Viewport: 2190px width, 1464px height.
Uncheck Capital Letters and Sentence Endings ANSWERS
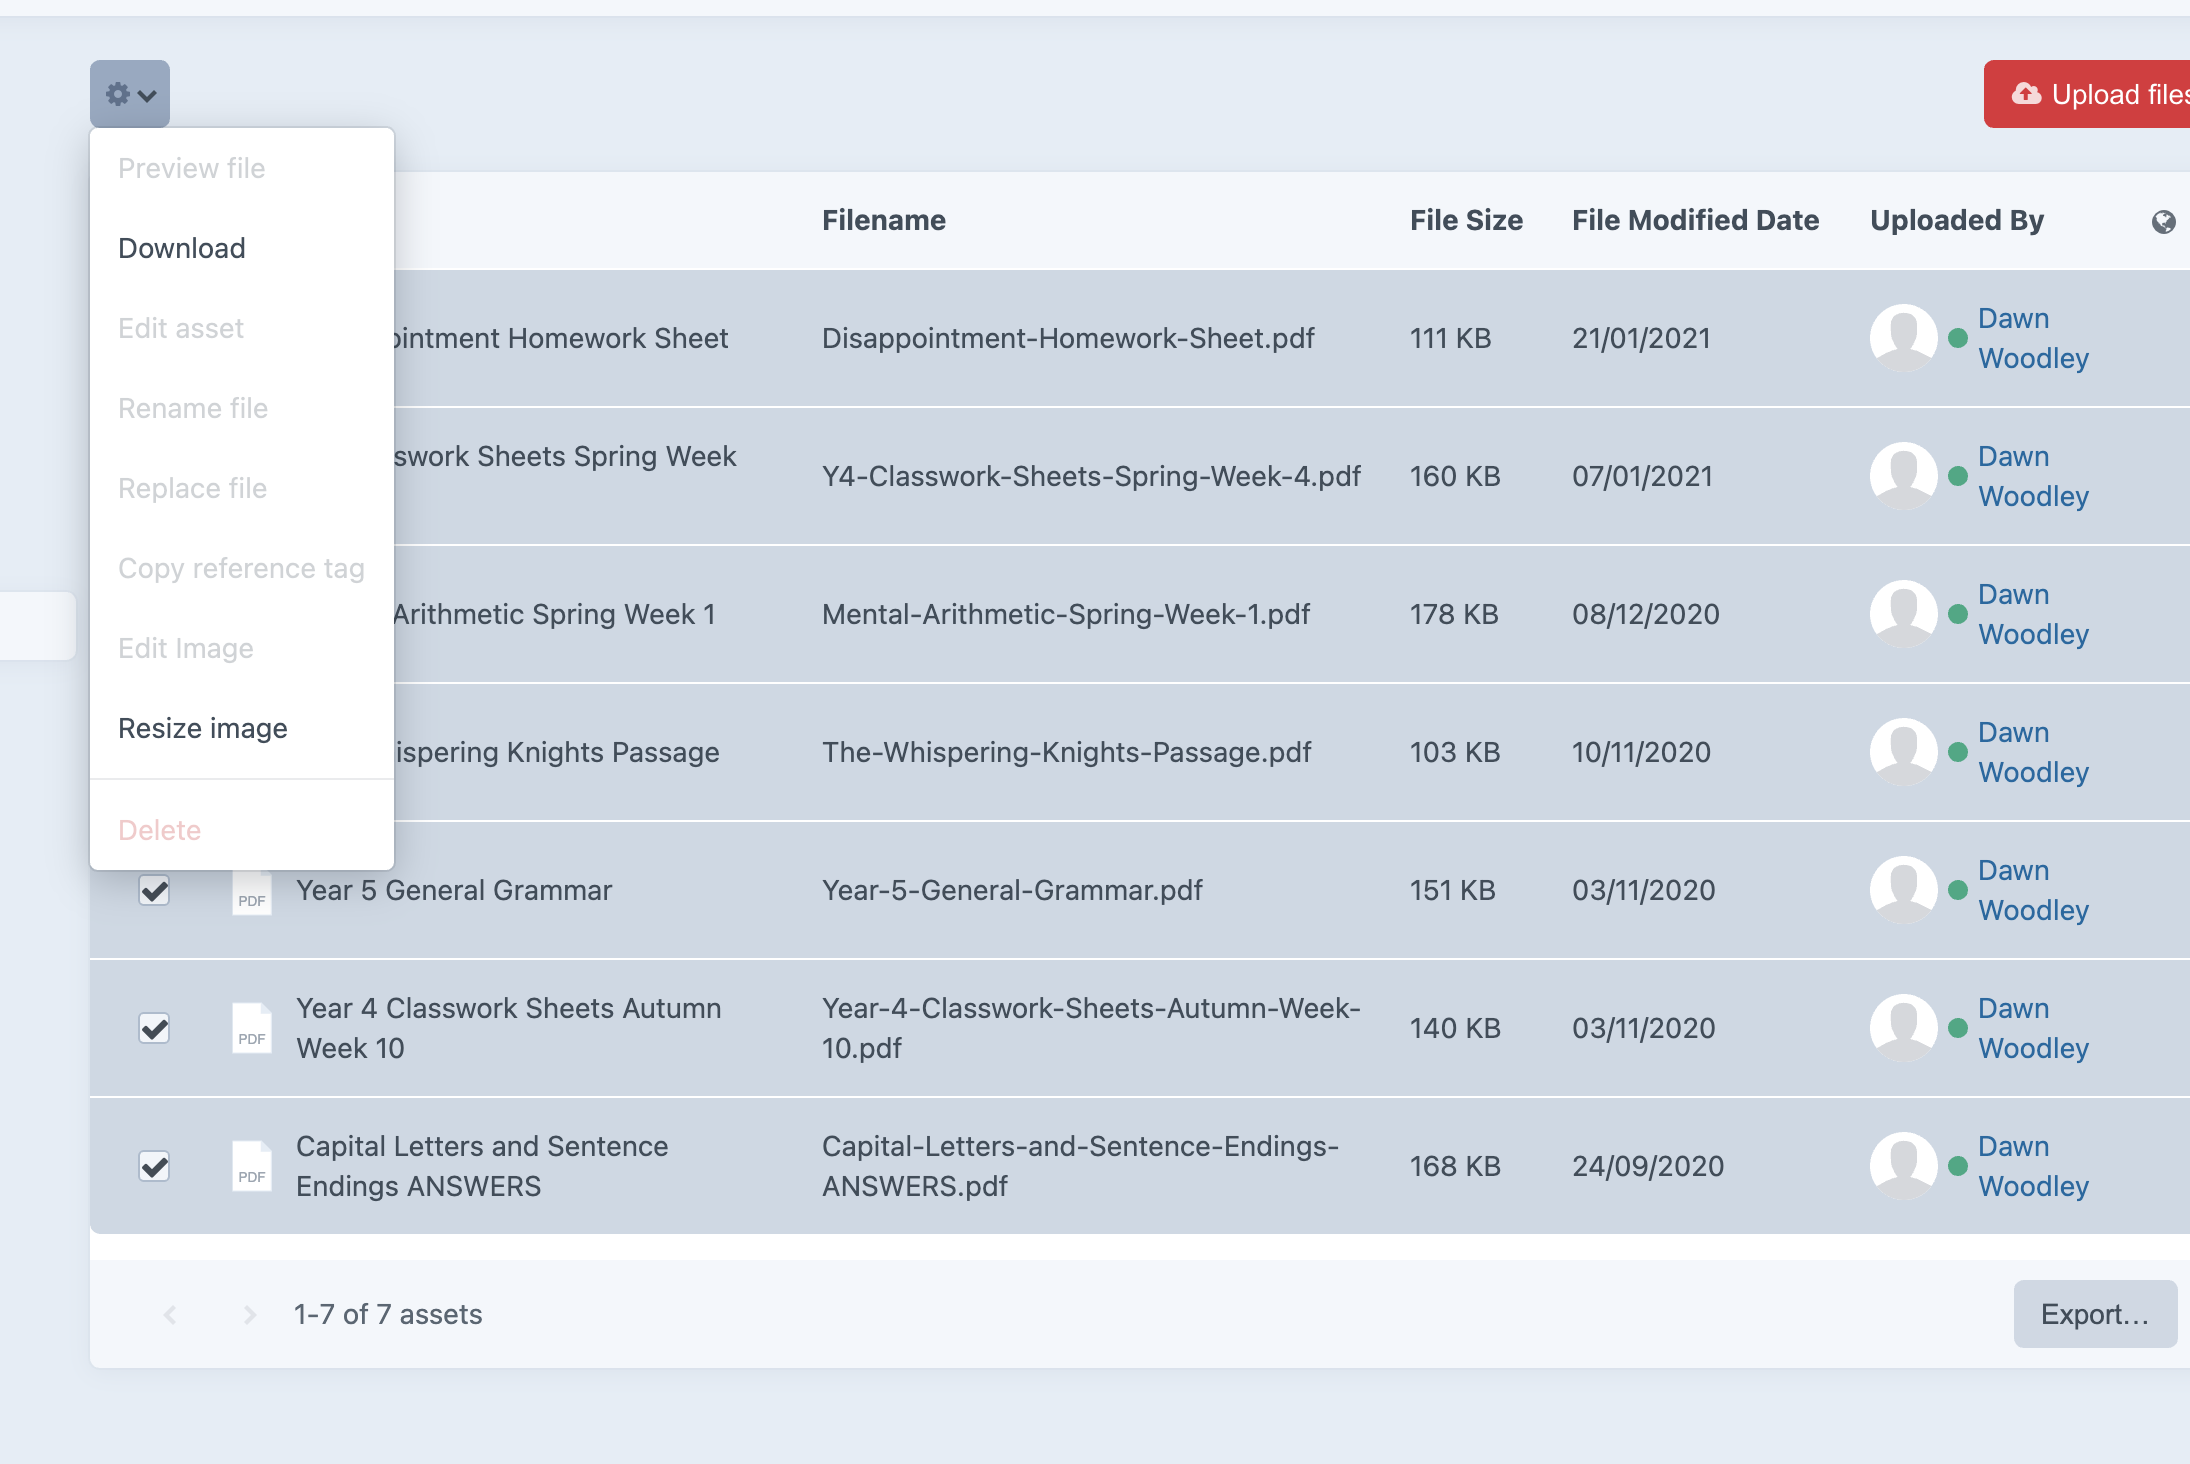tap(154, 1166)
